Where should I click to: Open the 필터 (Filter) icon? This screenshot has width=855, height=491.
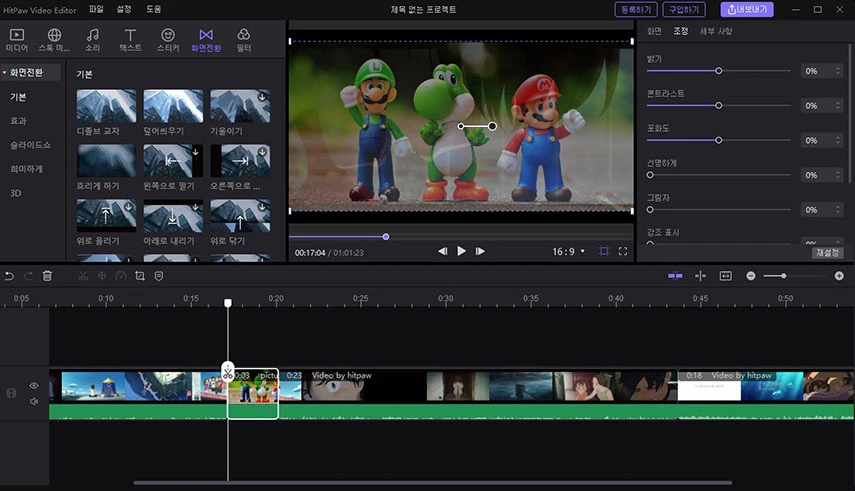[244, 35]
